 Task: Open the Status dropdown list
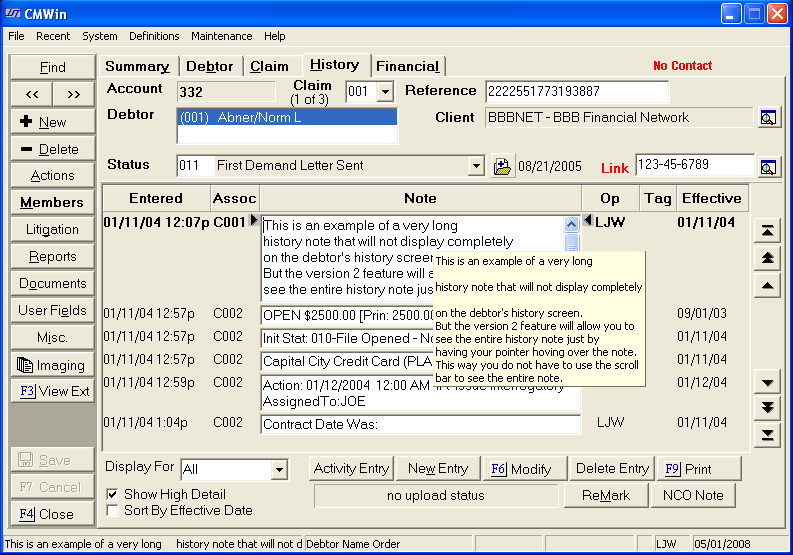click(x=476, y=166)
